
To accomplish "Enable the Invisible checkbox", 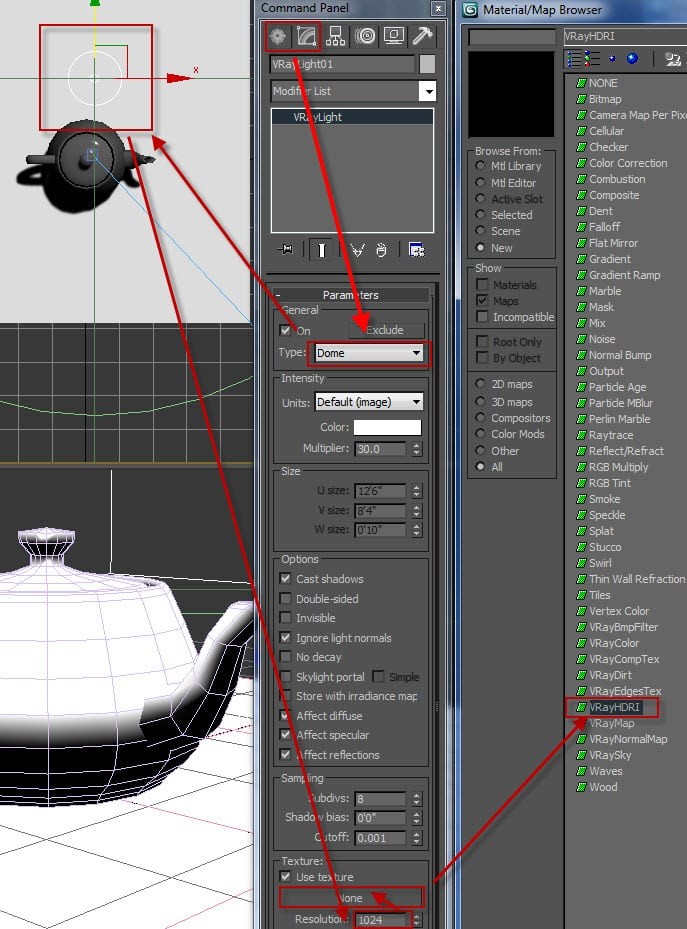I will point(285,618).
